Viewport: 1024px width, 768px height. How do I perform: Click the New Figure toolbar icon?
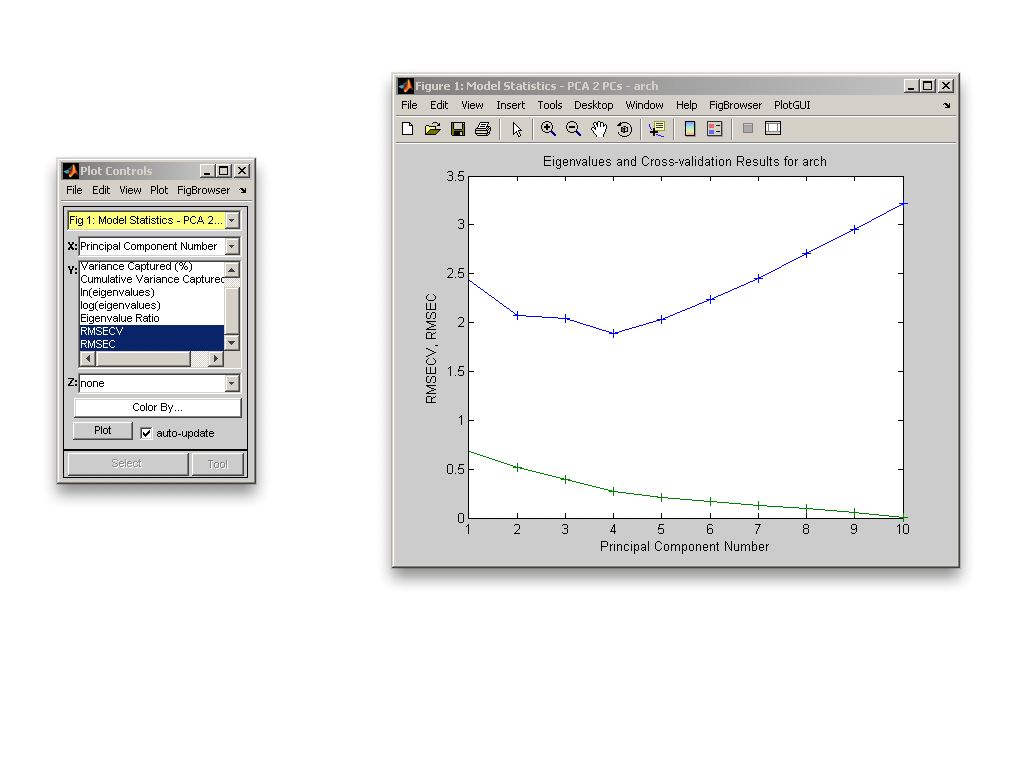click(x=407, y=129)
